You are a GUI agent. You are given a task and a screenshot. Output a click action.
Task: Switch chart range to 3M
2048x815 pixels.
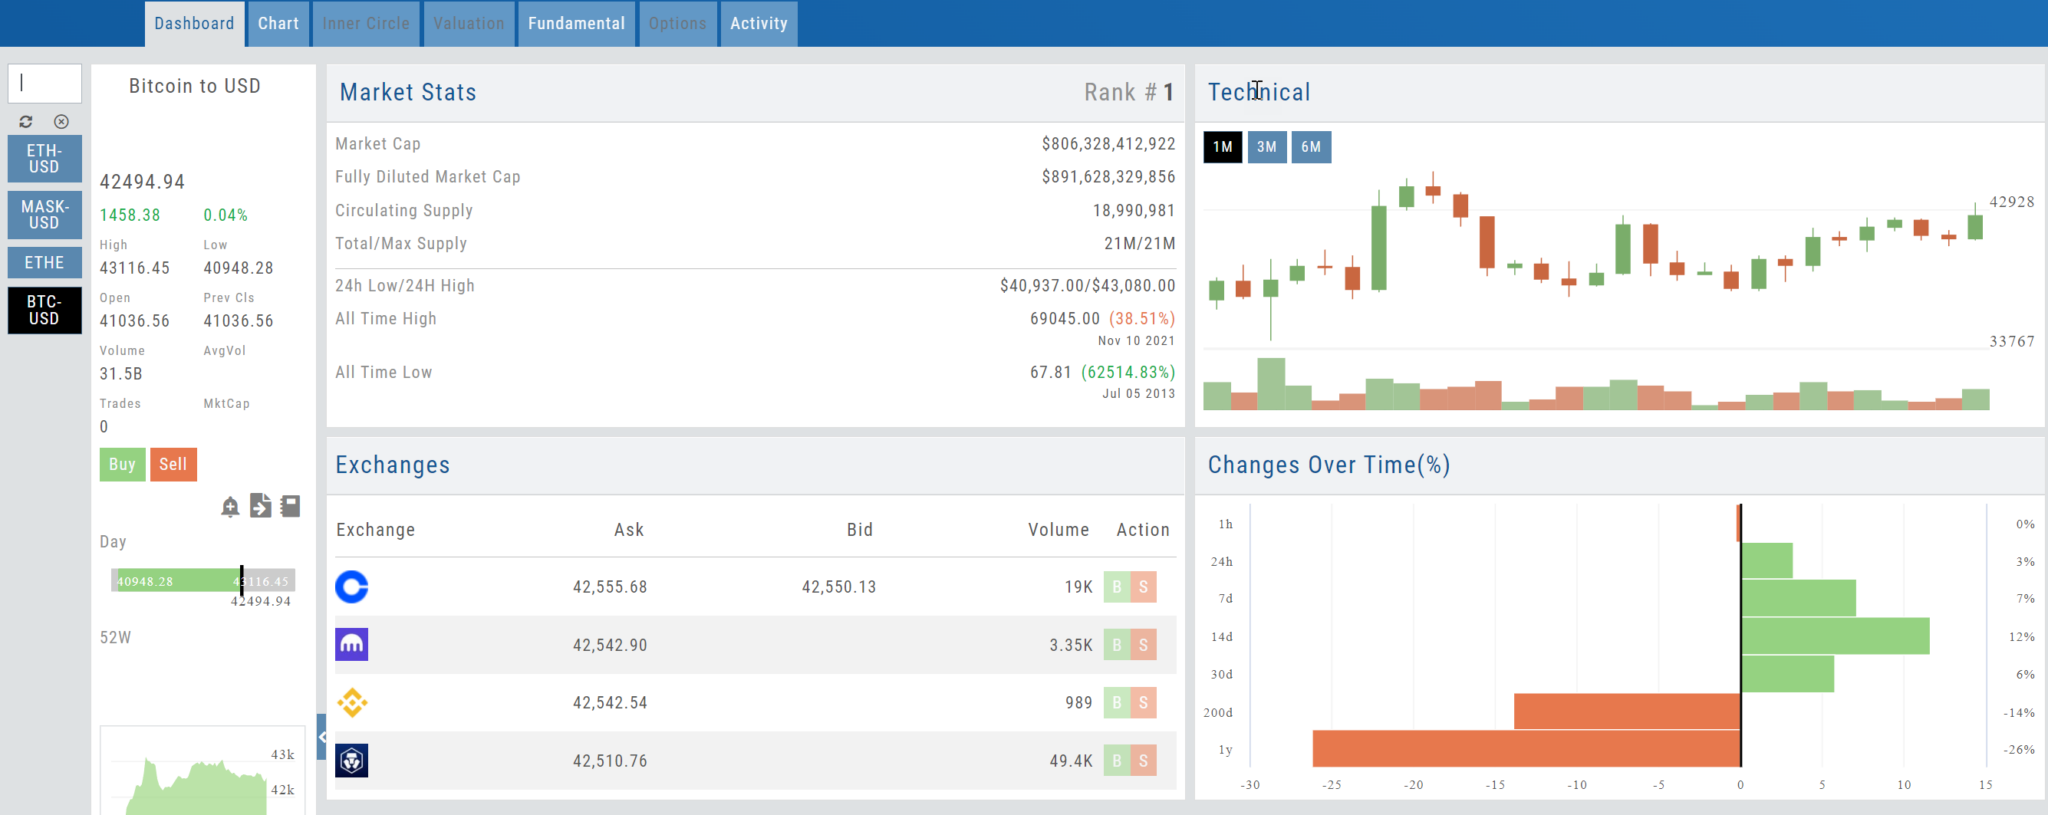click(x=1267, y=147)
